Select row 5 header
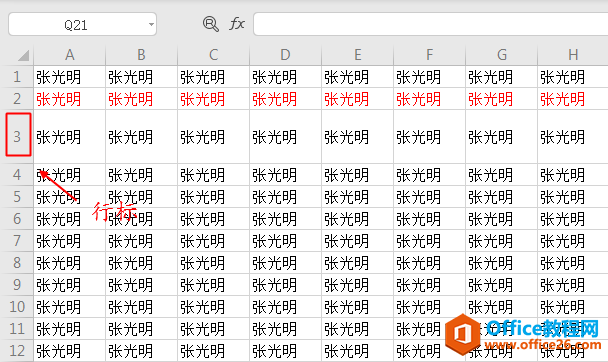Viewport: 608px width, 362px height. coord(17,197)
